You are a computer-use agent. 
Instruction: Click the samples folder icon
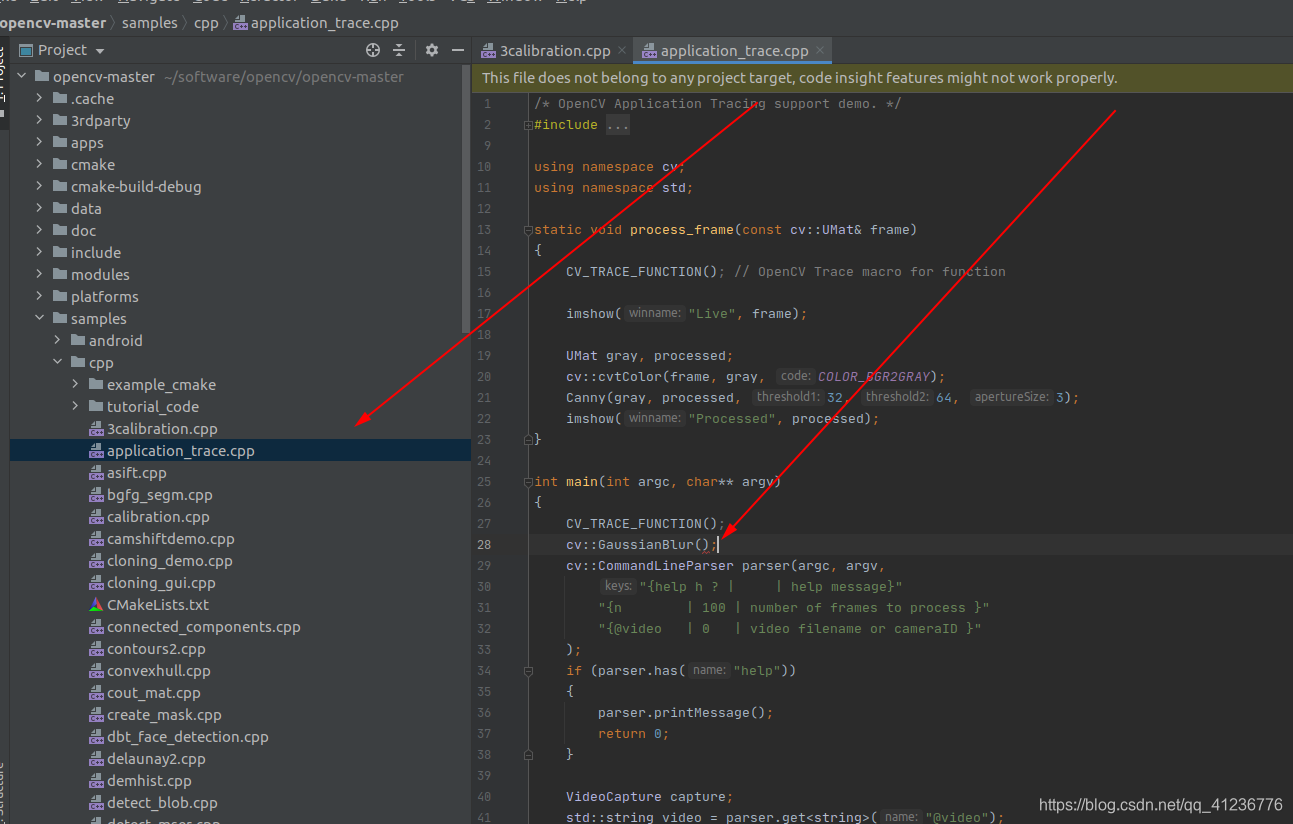pyautogui.click(x=60, y=319)
